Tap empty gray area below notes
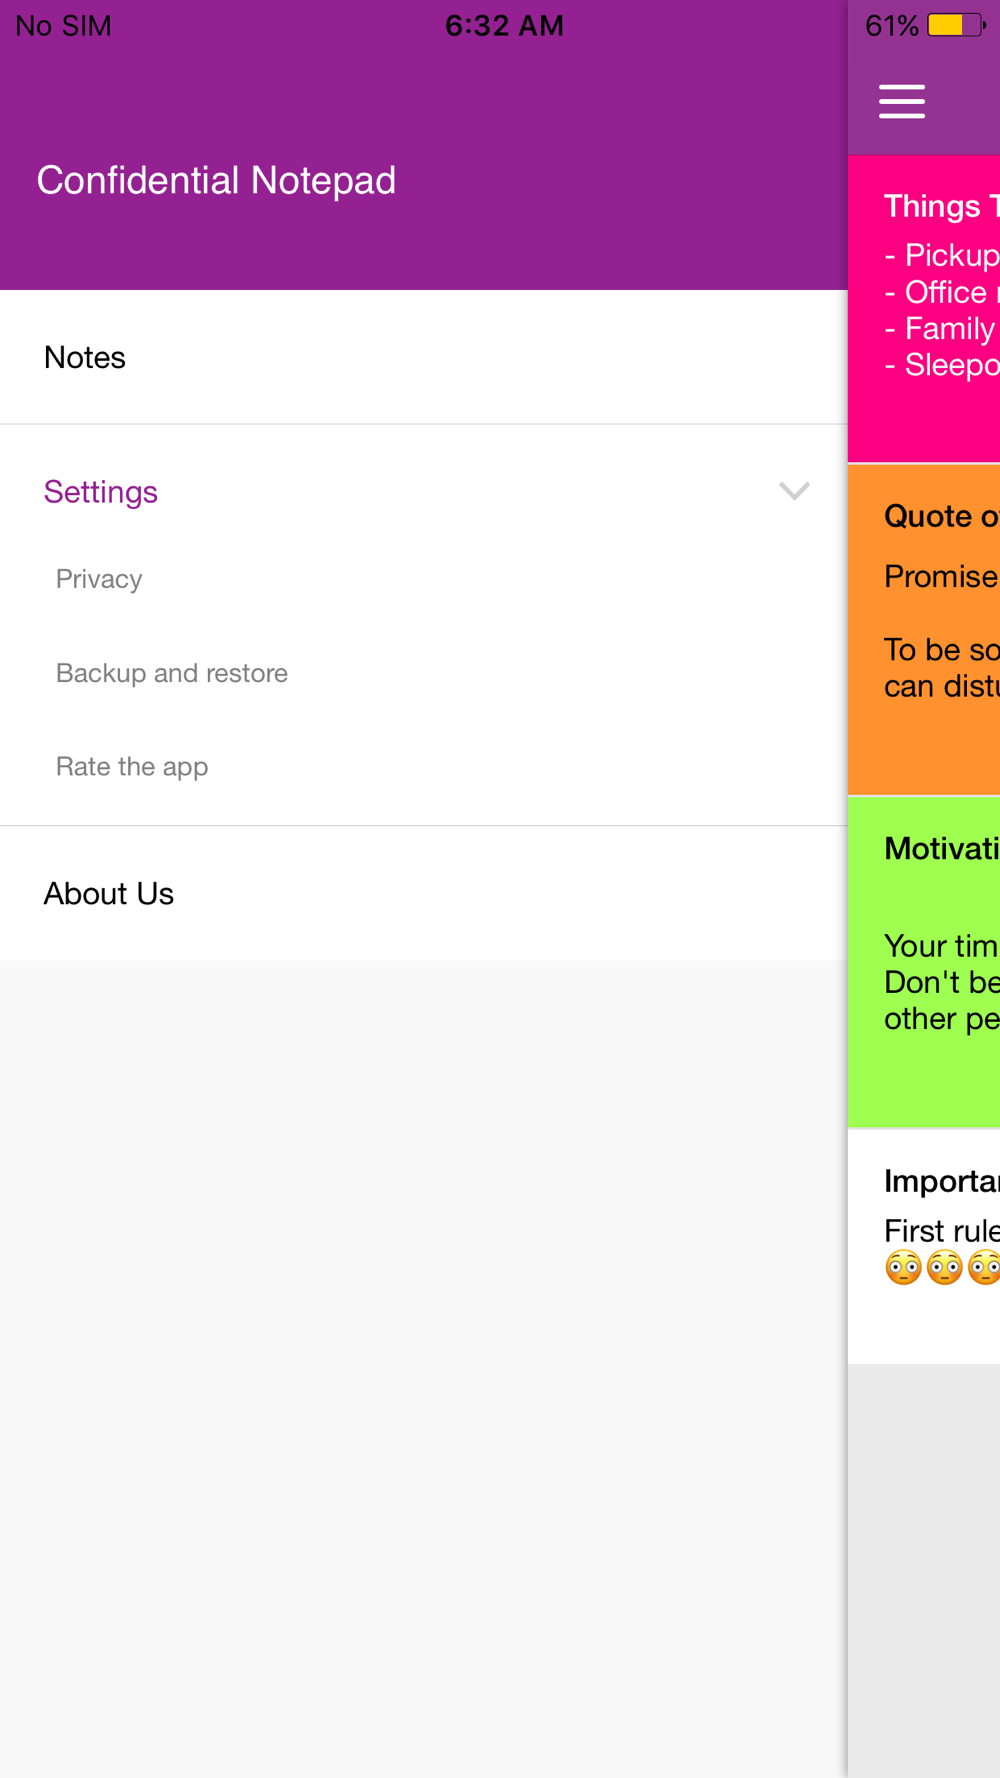The height and width of the screenshot is (1778, 1000). (924, 1570)
